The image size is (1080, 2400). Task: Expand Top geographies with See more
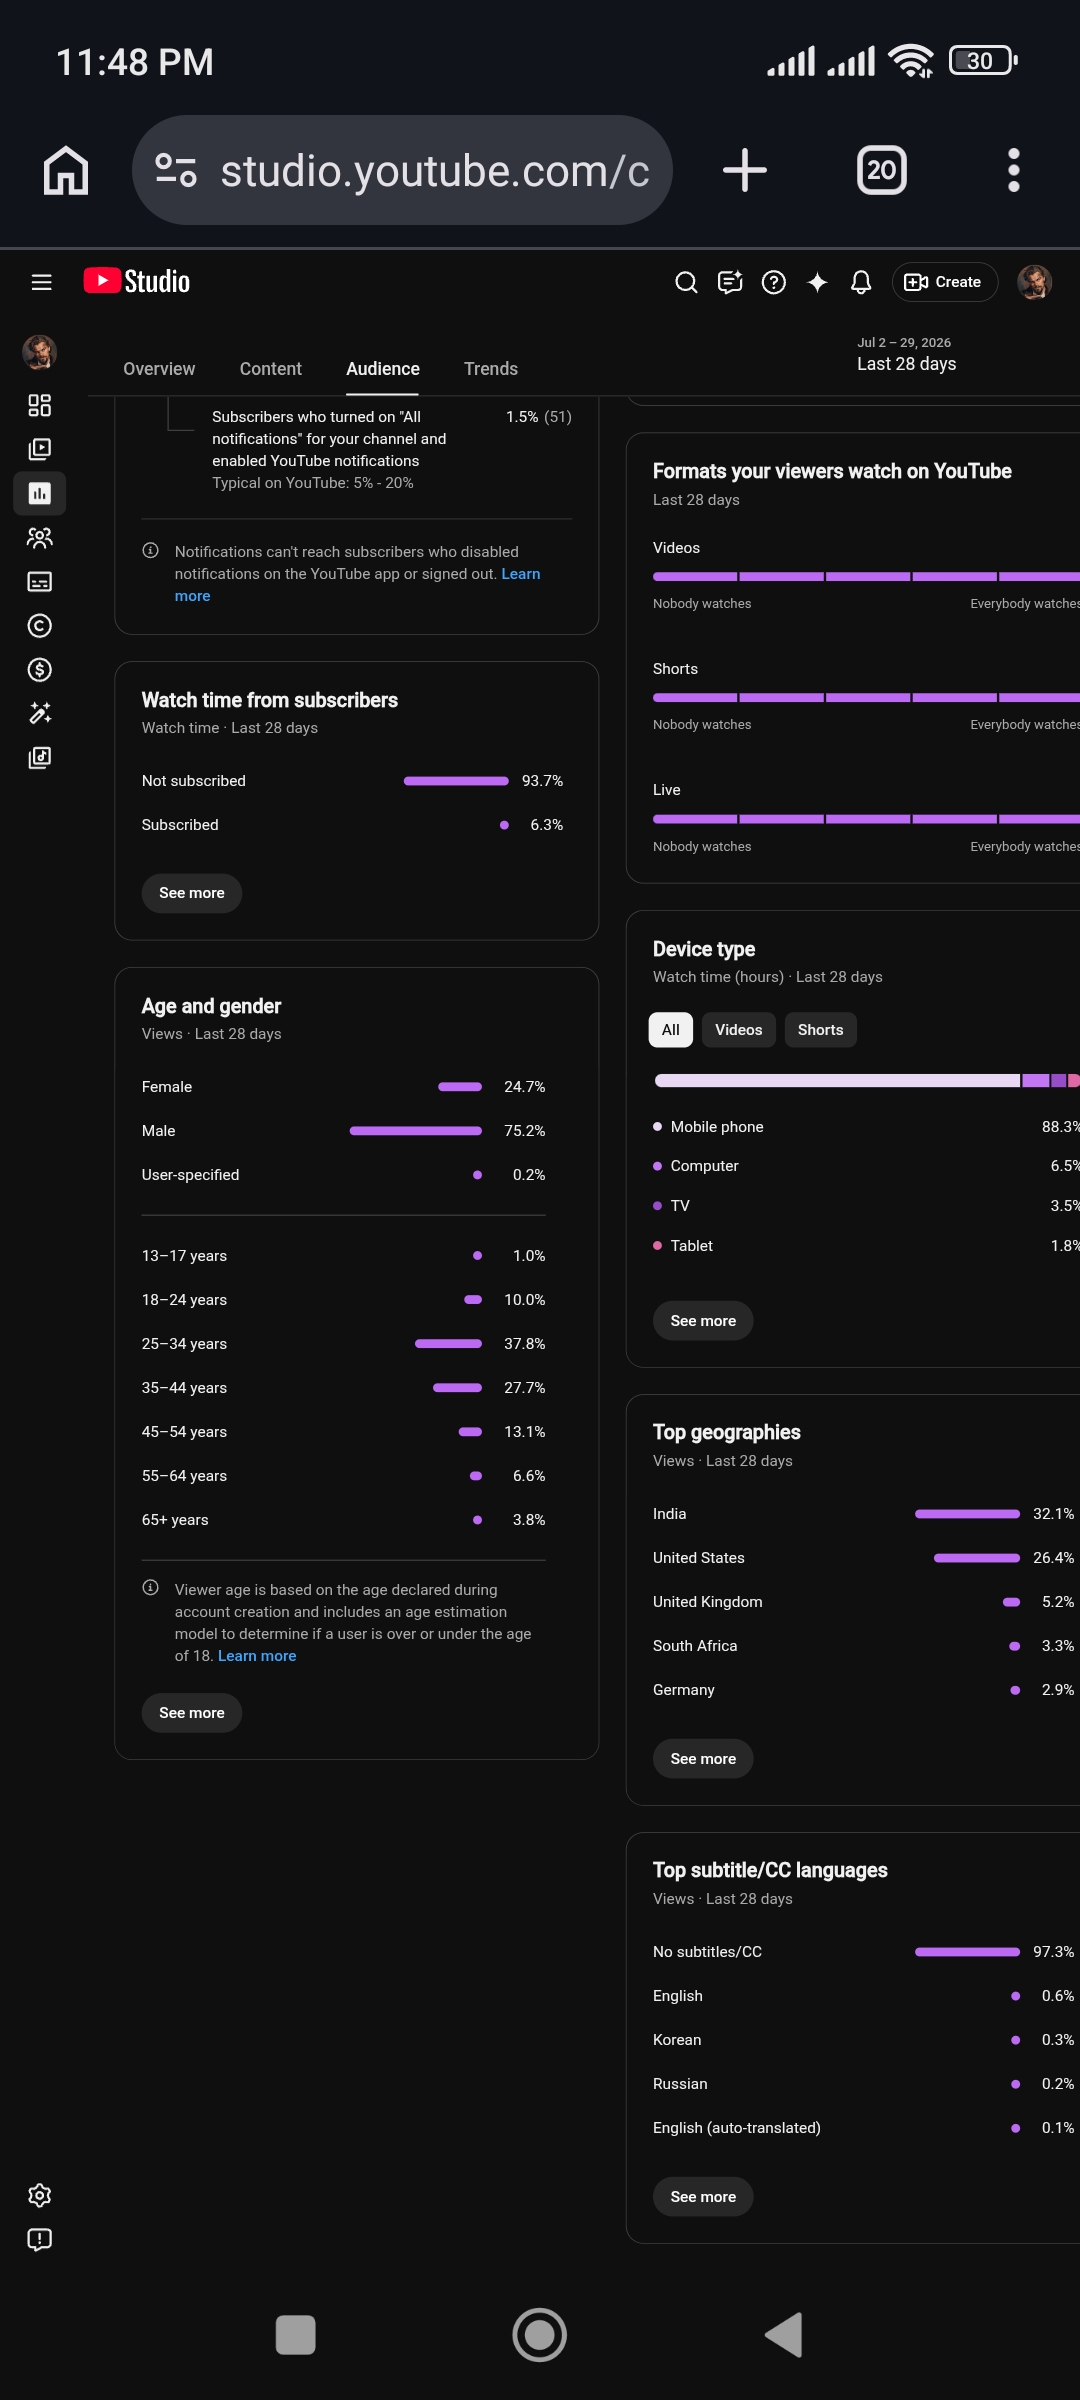tap(703, 1759)
